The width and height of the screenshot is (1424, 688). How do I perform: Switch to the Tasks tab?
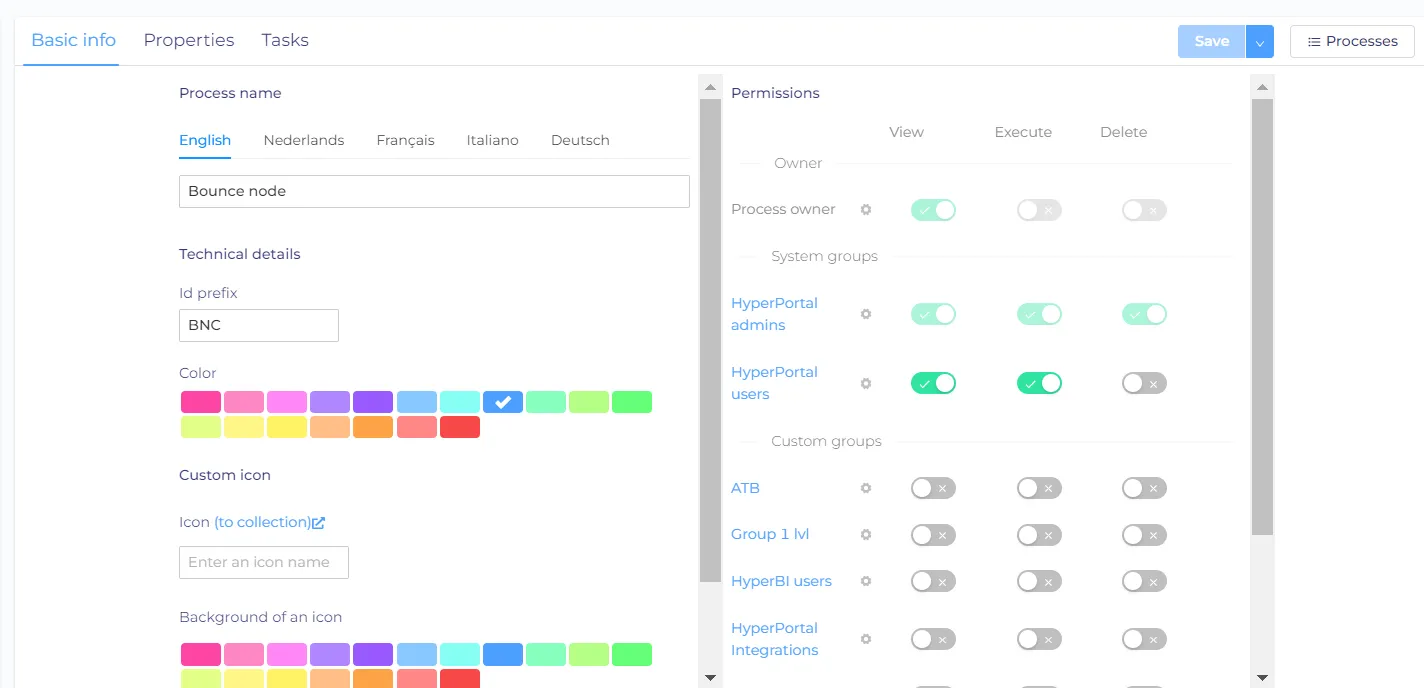(x=285, y=41)
